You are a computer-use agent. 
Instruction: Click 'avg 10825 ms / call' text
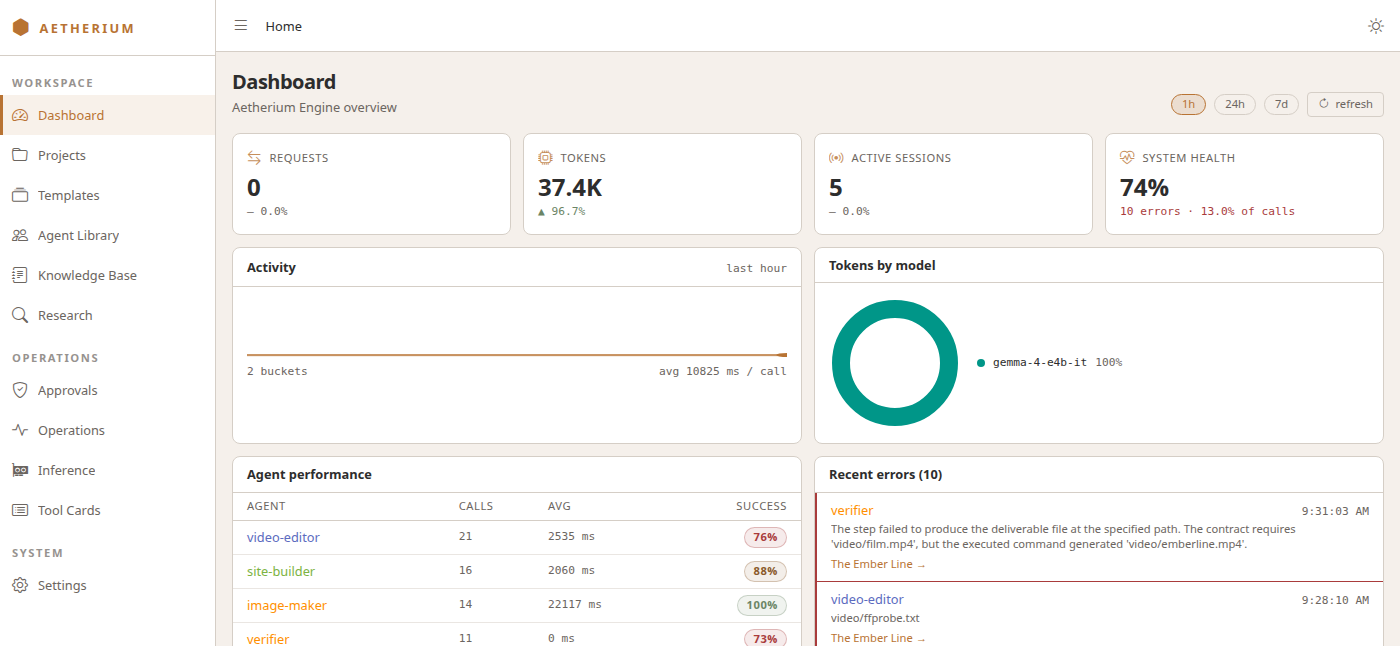pyautogui.click(x=723, y=371)
